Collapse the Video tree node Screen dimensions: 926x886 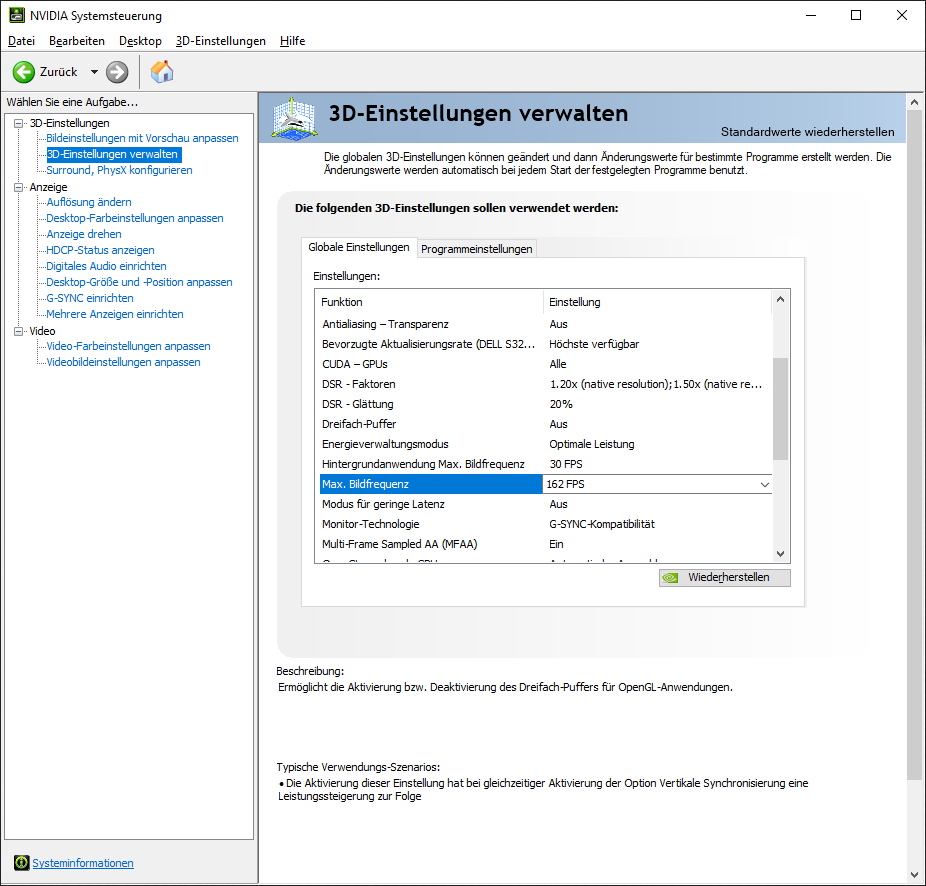(19, 331)
